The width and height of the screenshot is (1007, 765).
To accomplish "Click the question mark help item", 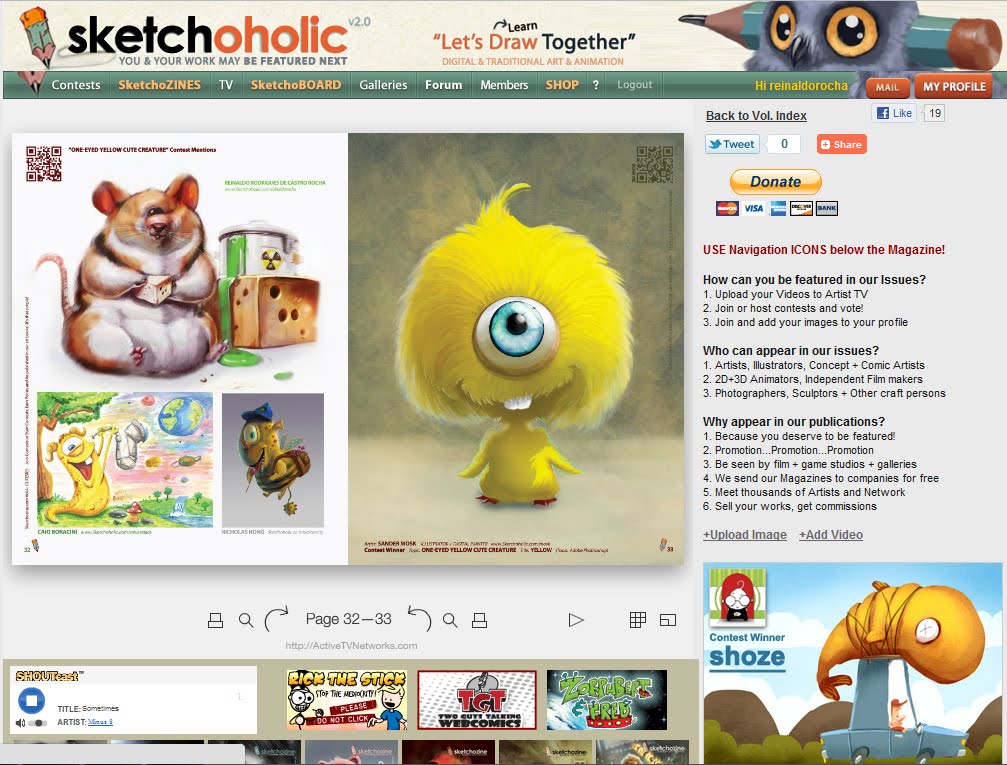I will [596, 85].
